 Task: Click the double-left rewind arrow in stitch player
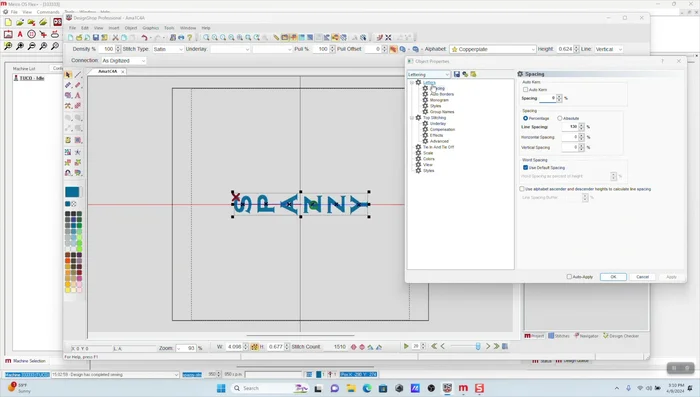434,346
